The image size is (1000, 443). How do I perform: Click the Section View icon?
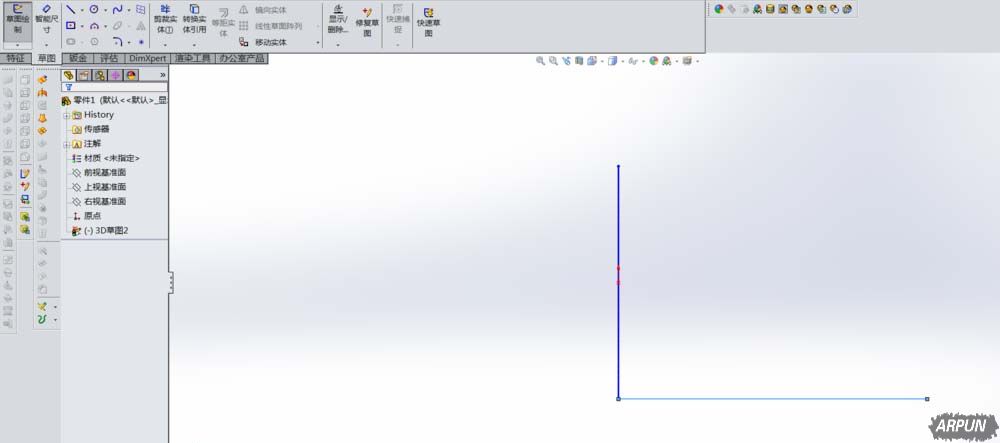coord(578,61)
